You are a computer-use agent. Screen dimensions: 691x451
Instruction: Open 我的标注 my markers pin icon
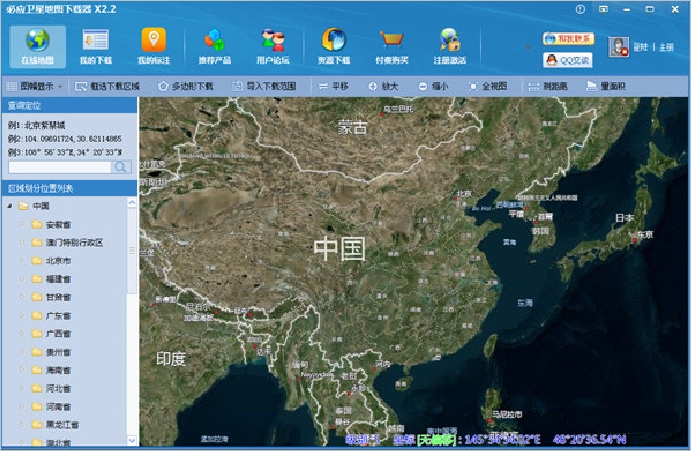pyautogui.click(x=153, y=46)
